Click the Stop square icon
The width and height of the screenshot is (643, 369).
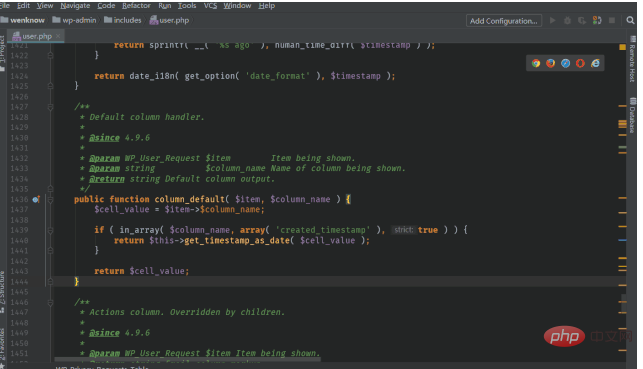pyautogui.click(x=612, y=20)
